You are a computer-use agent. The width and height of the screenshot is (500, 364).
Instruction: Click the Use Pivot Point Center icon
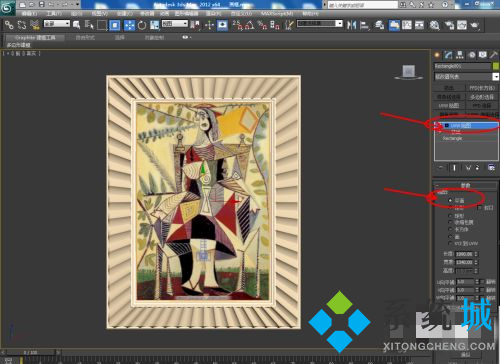[x=195, y=25]
